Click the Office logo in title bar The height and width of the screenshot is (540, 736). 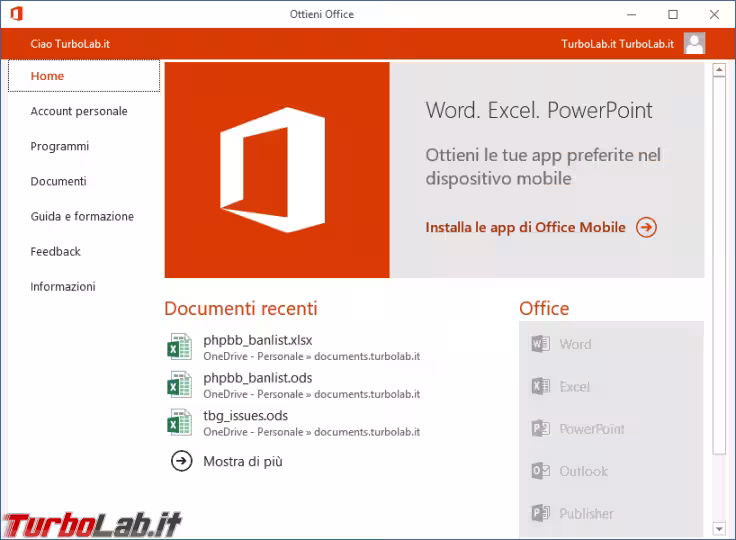[x=16, y=14]
